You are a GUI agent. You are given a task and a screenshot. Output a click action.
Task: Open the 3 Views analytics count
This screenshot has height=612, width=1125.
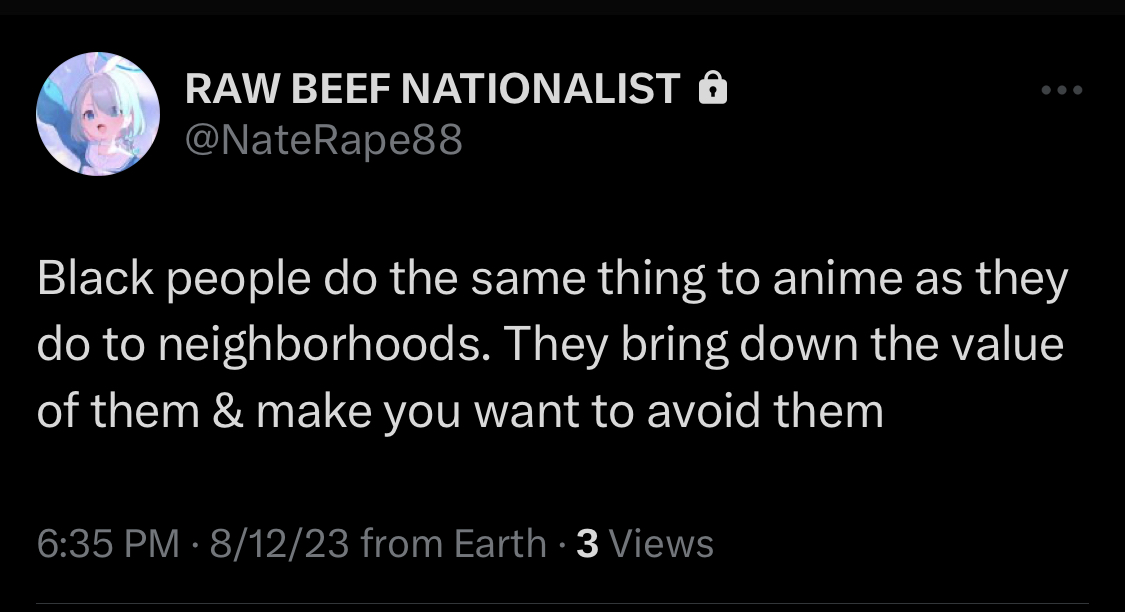(646, 544)
